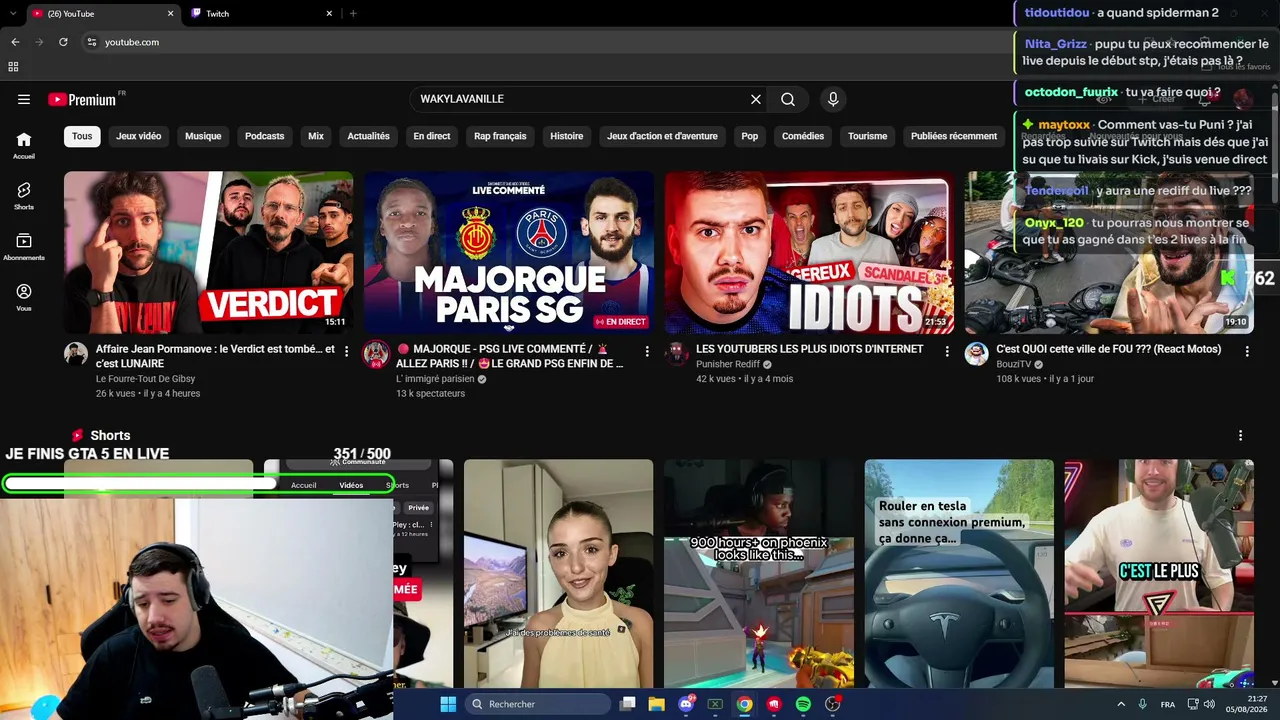Open BouziTV channel avatar
The height and width of the screenshot is (720, 1280).
[x=976, y=354]
